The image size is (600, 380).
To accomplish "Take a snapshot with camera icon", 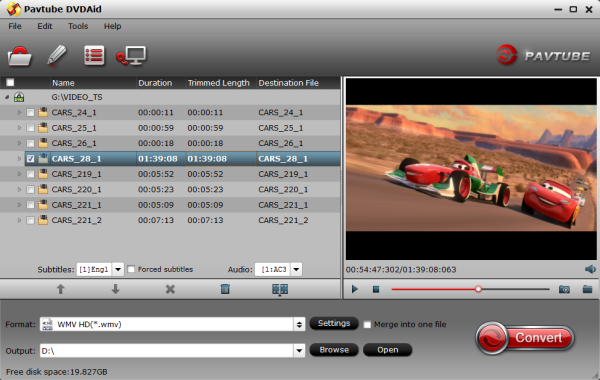I will [x=564, y=289].
